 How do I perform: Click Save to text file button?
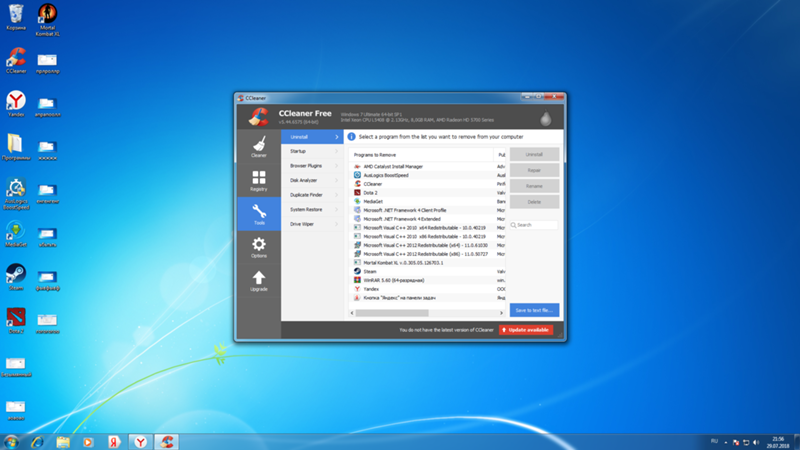point(534,310)
